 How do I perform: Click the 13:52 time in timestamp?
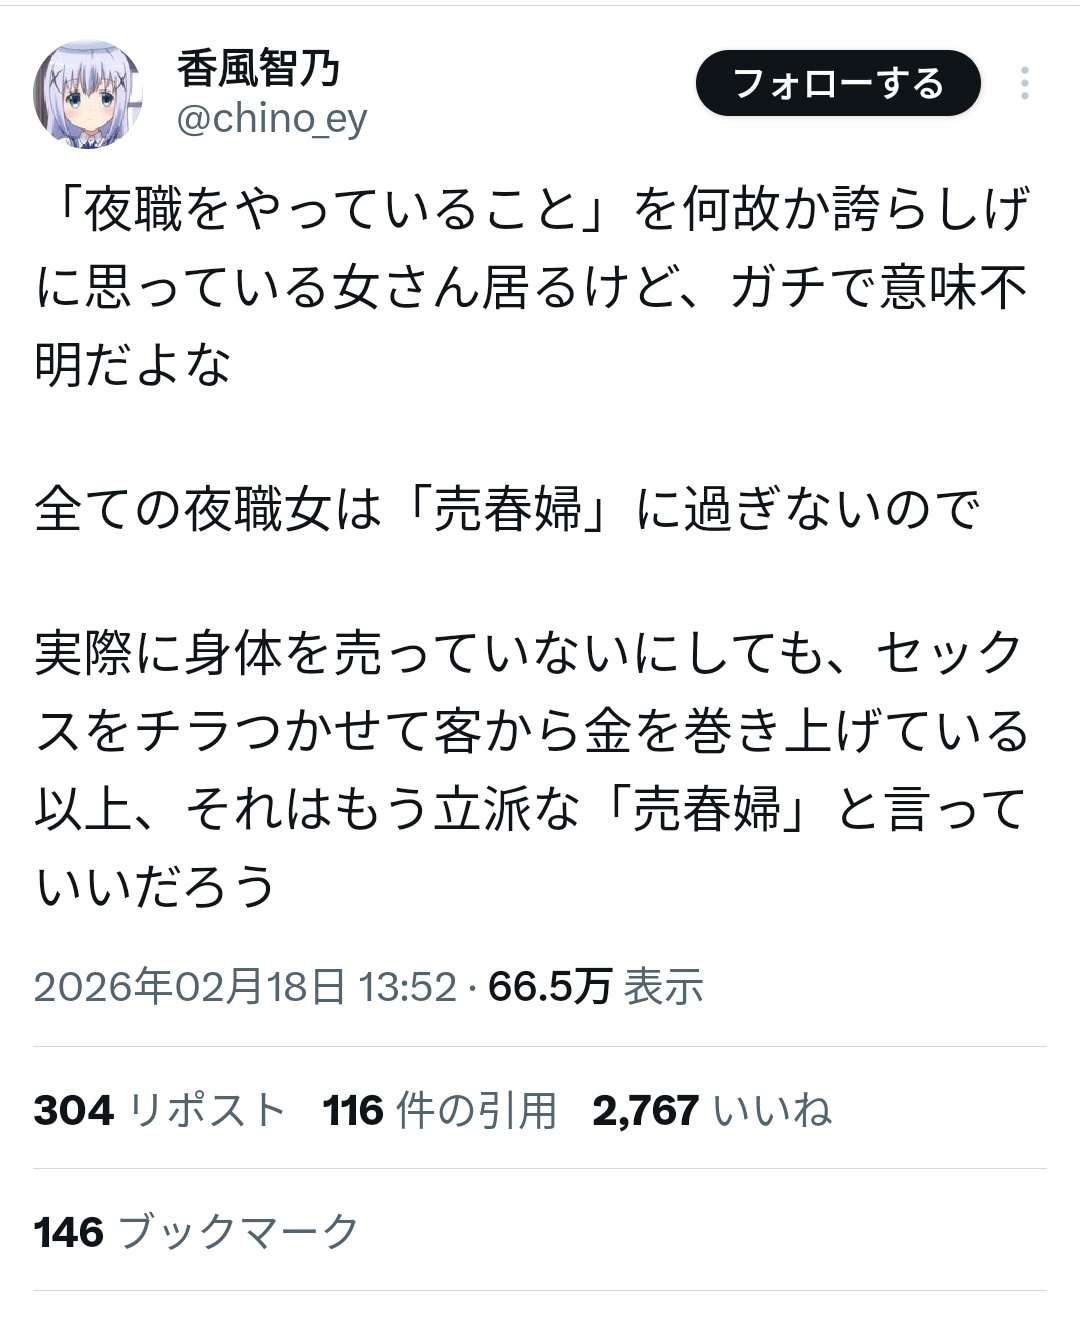407,987
